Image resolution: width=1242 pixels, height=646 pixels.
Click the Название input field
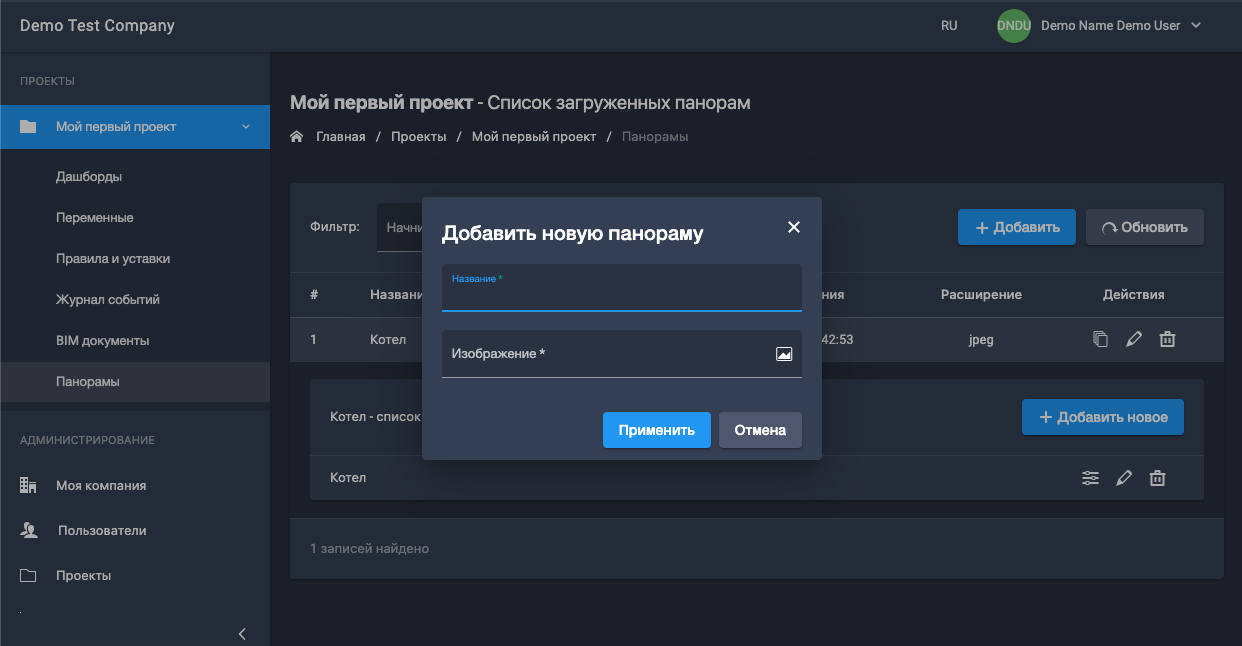[621, 296]
